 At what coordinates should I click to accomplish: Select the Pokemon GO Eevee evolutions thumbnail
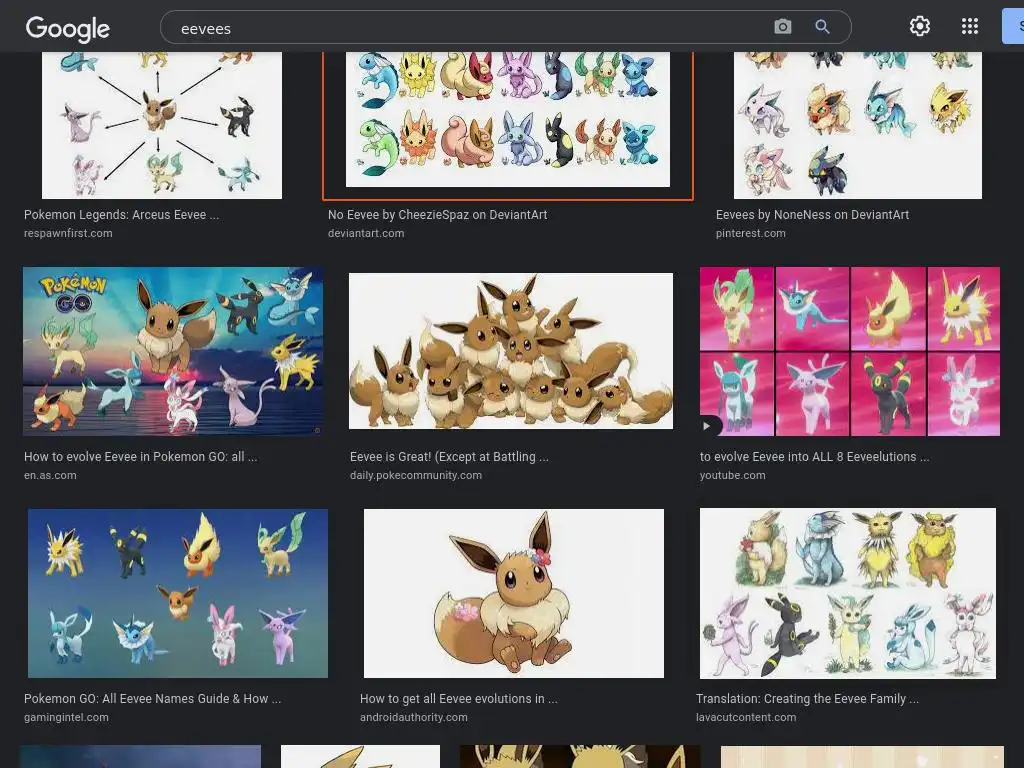click(x=173, y=351)
